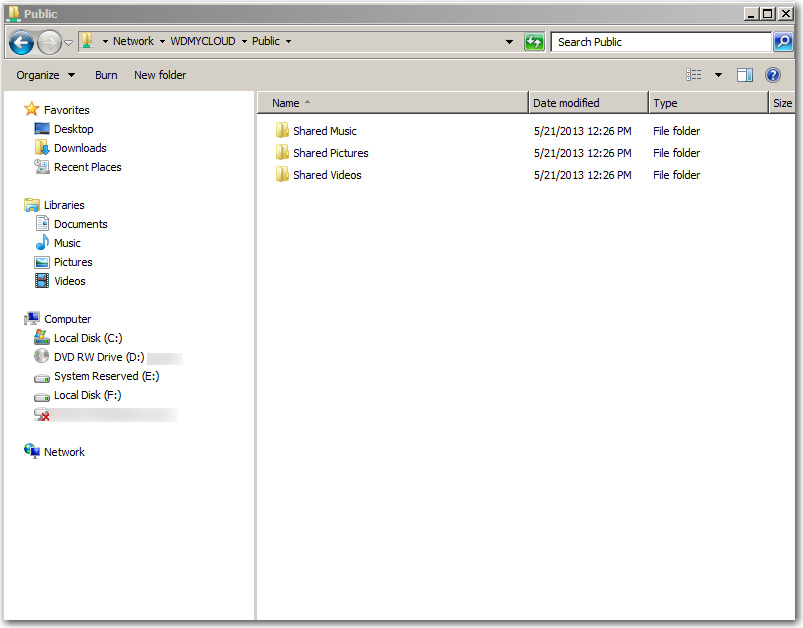Sort by the Size column header
Image resolution: width=803 pixels, height=628 pixels.
point(782,103)
